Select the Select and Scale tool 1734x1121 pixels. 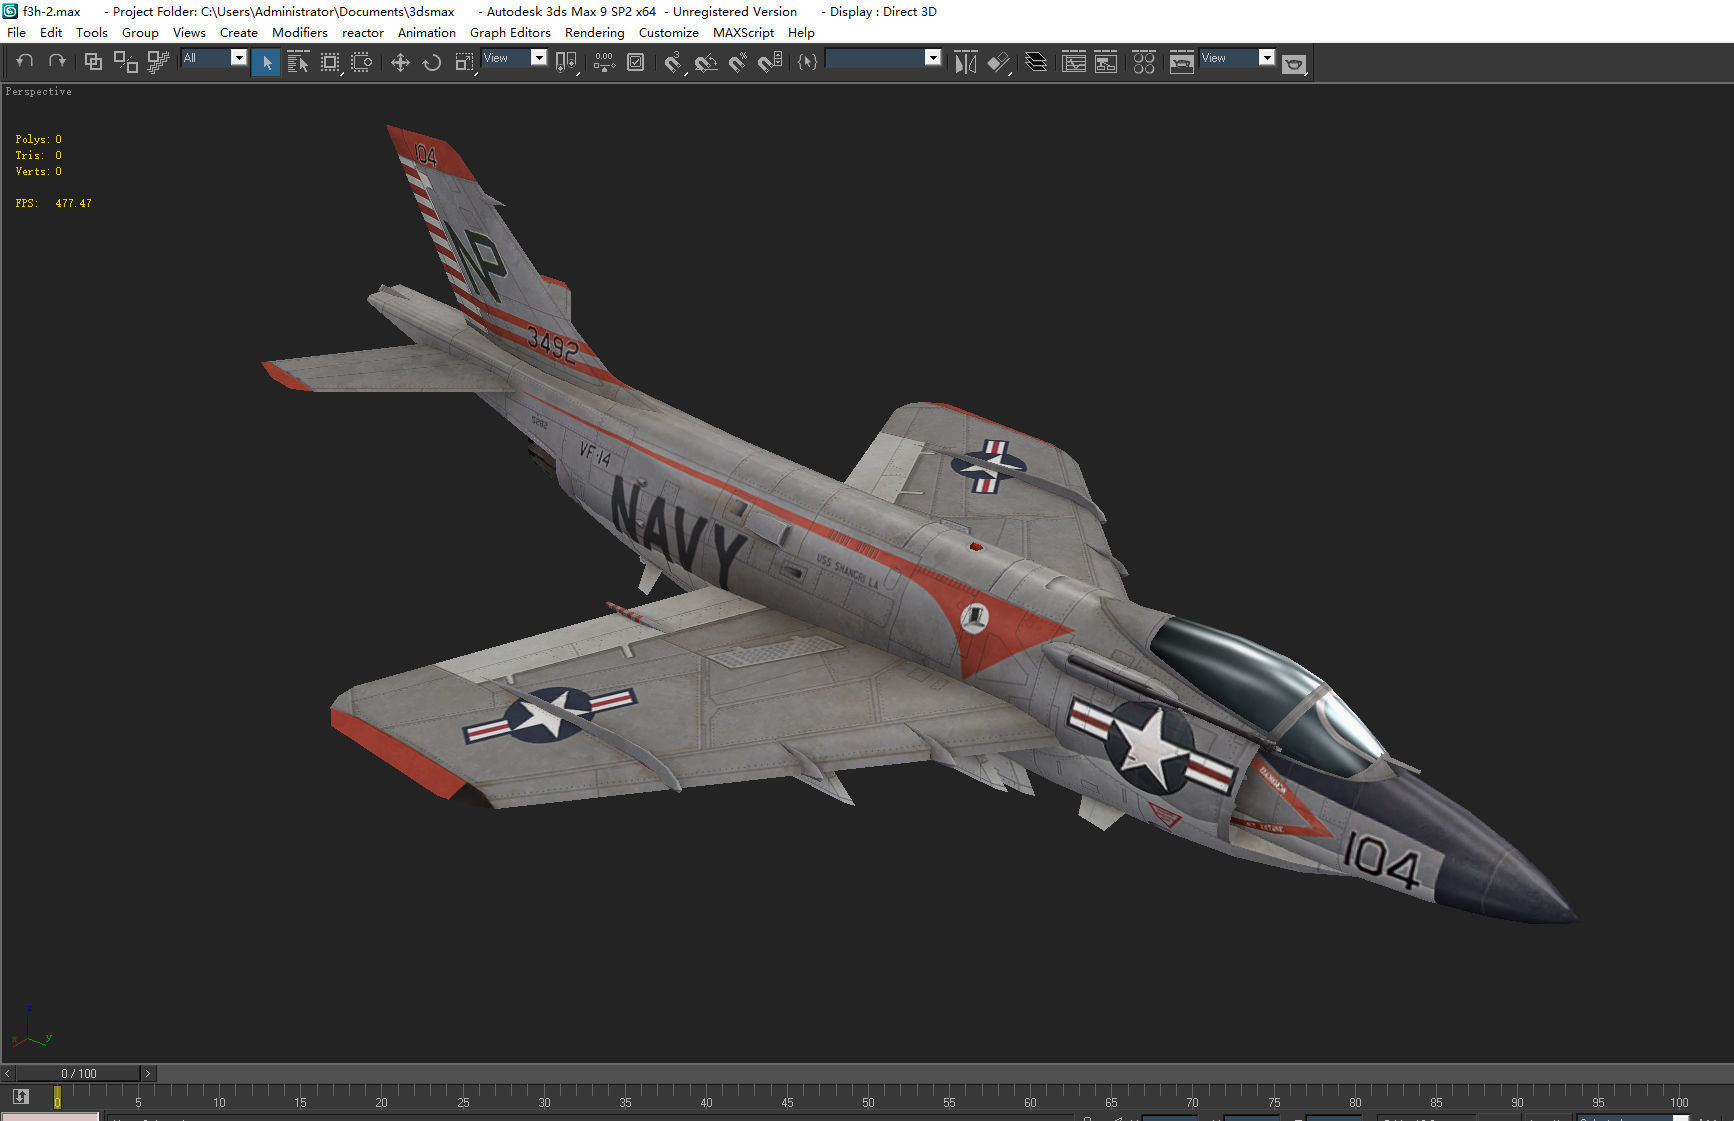464,62
